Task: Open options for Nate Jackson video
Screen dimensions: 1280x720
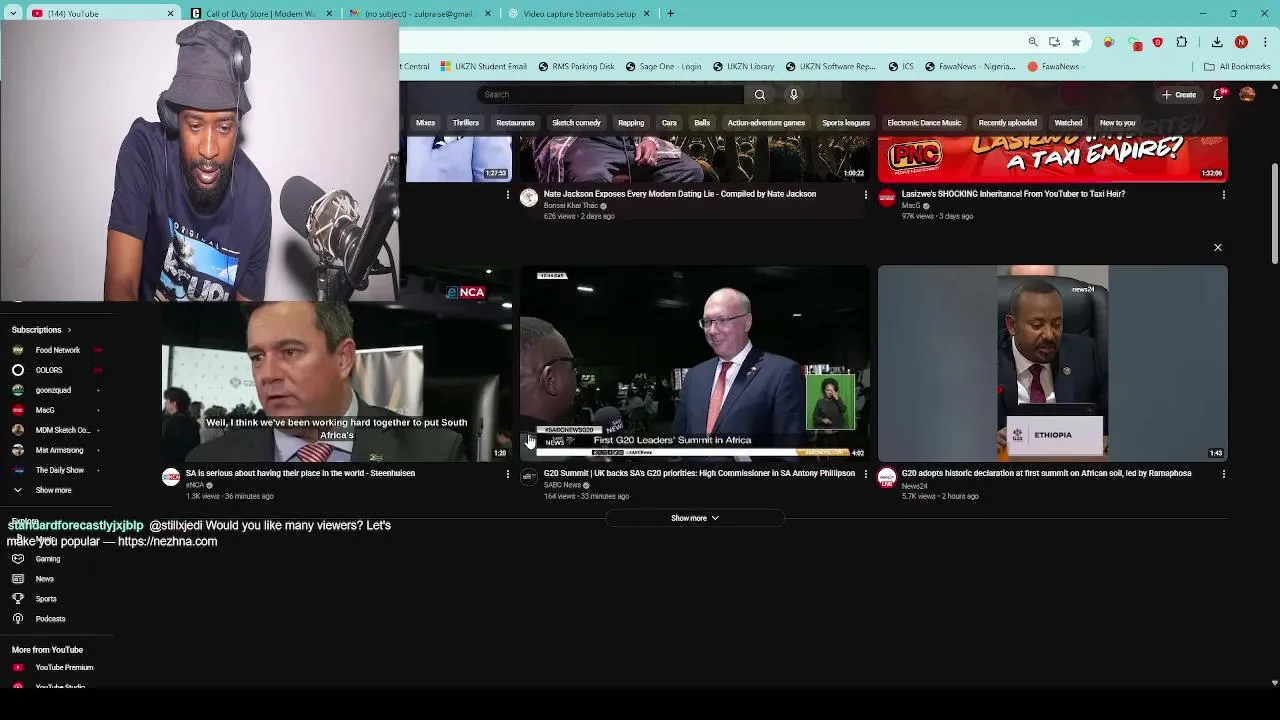Action: coord(866,195)
